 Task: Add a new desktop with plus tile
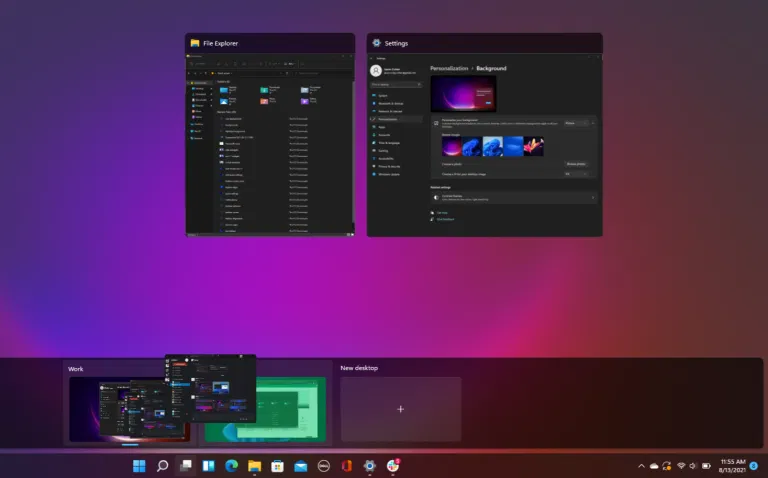point(401,409)
